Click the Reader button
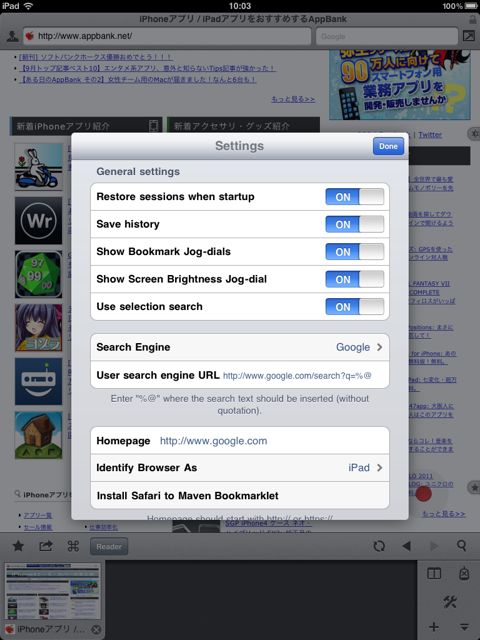 point(109,546)
